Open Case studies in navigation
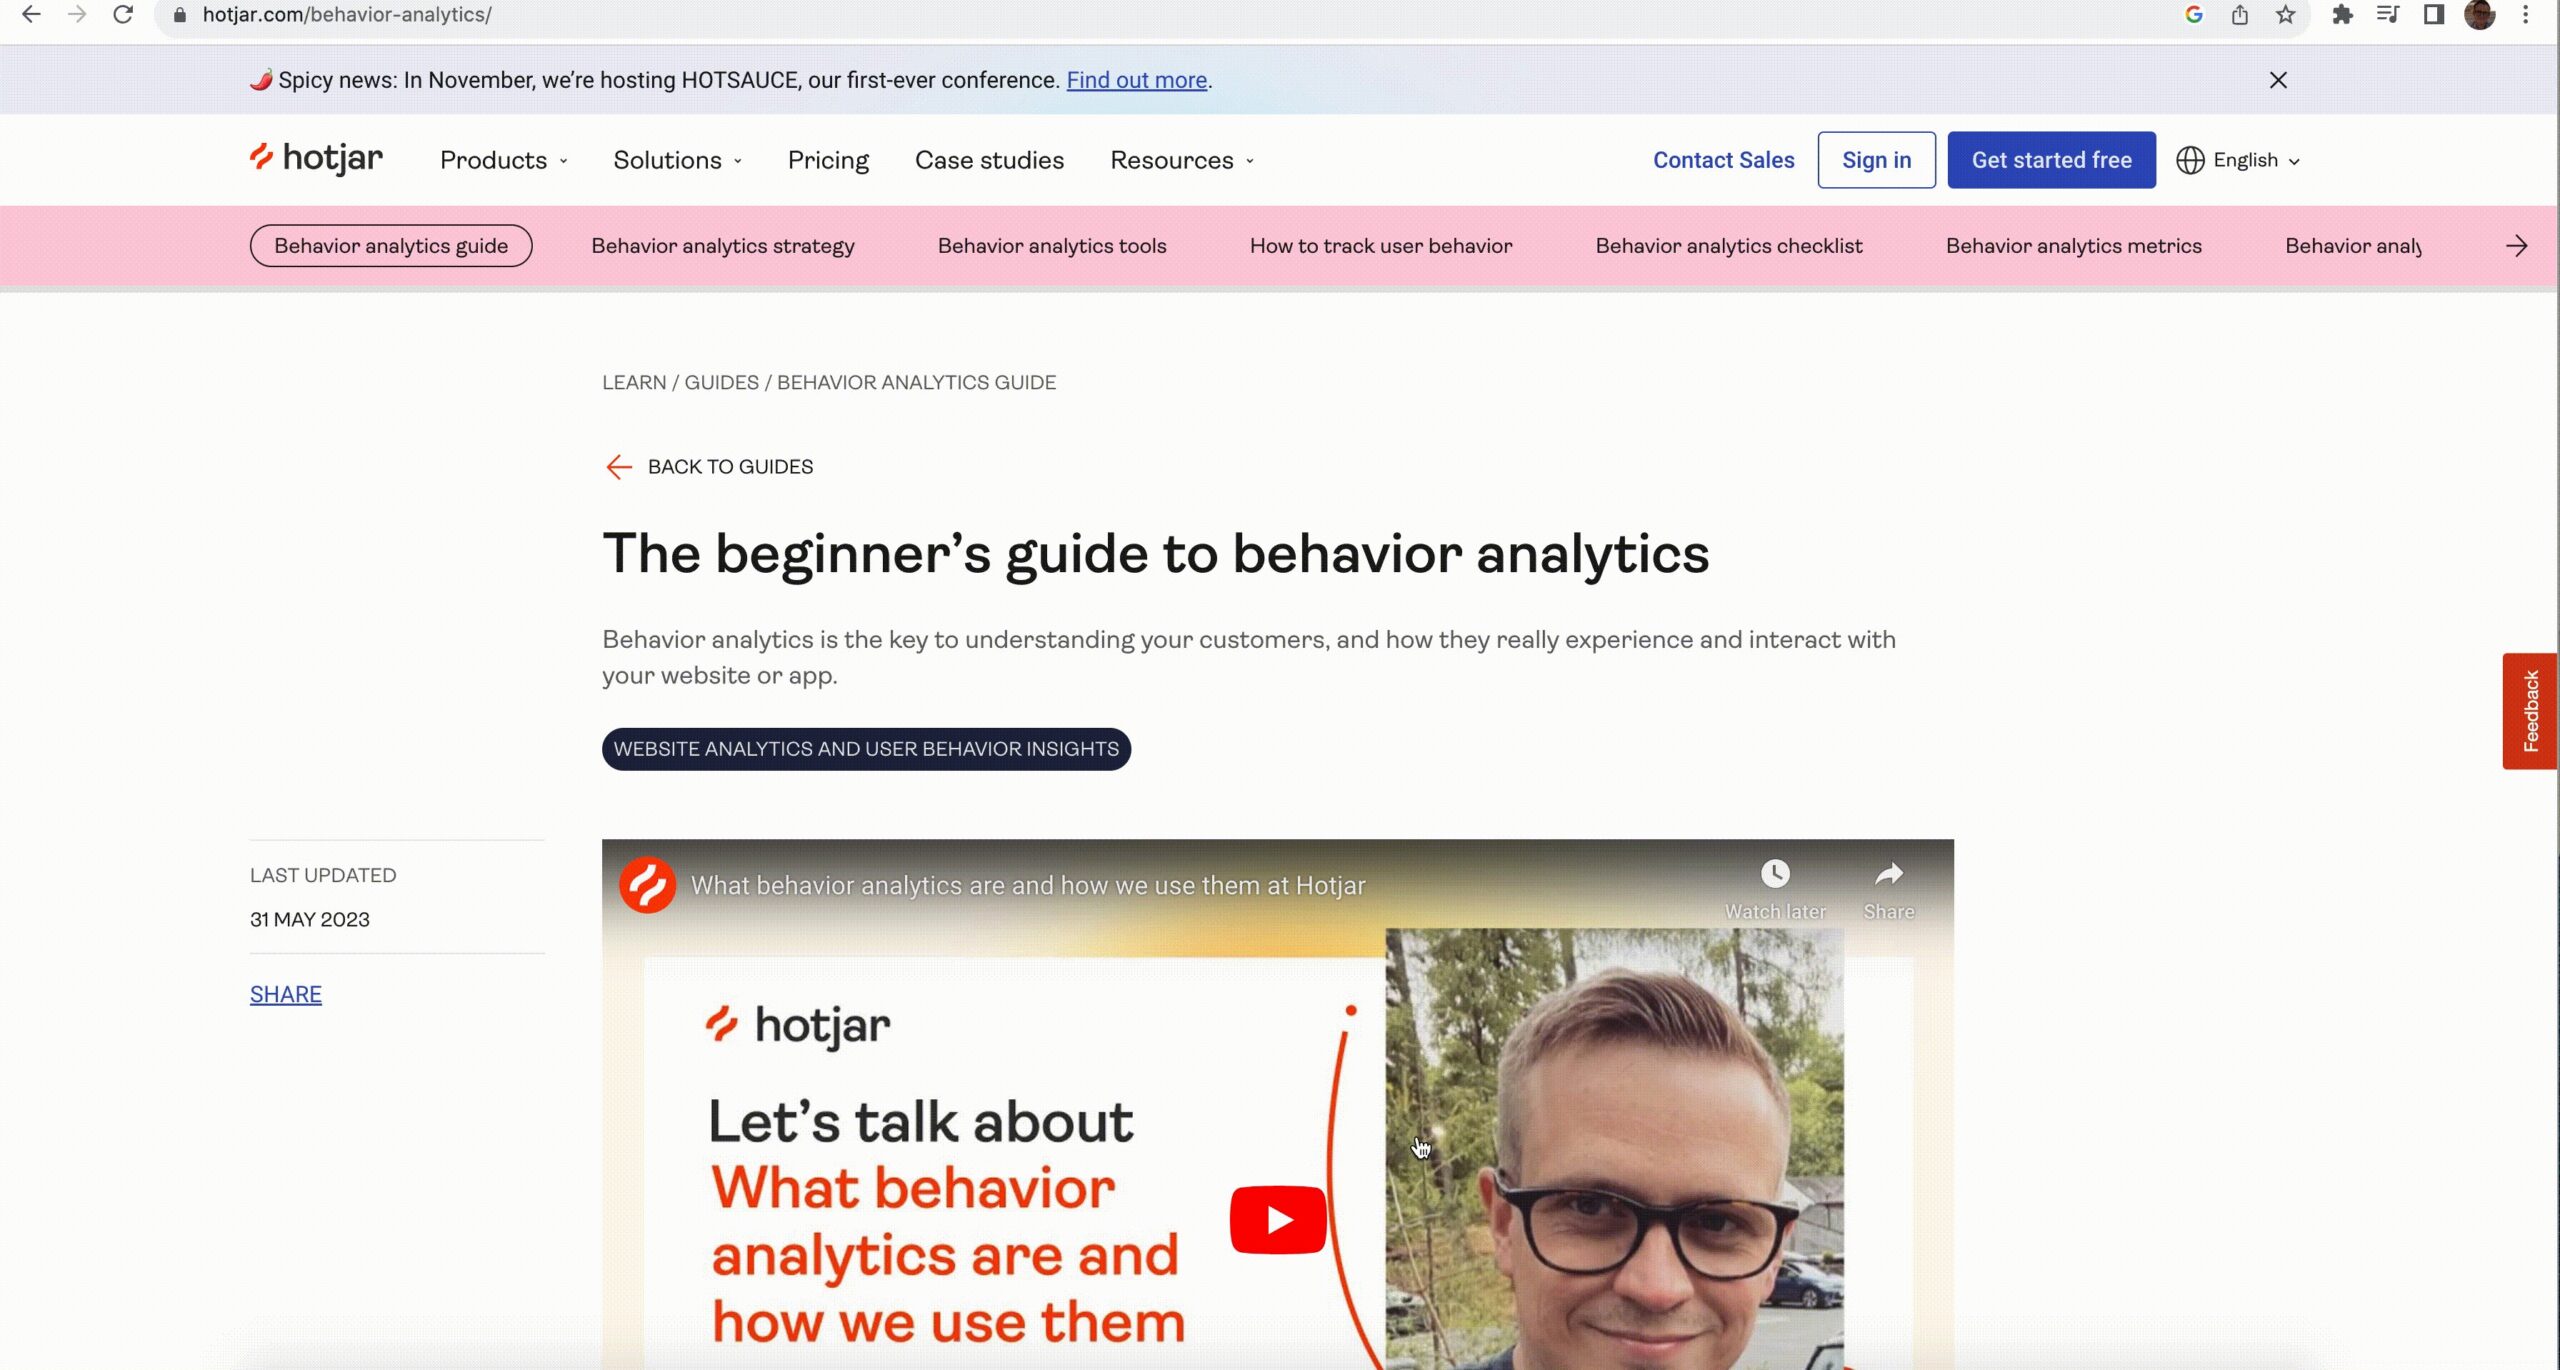 coord(989,160)
